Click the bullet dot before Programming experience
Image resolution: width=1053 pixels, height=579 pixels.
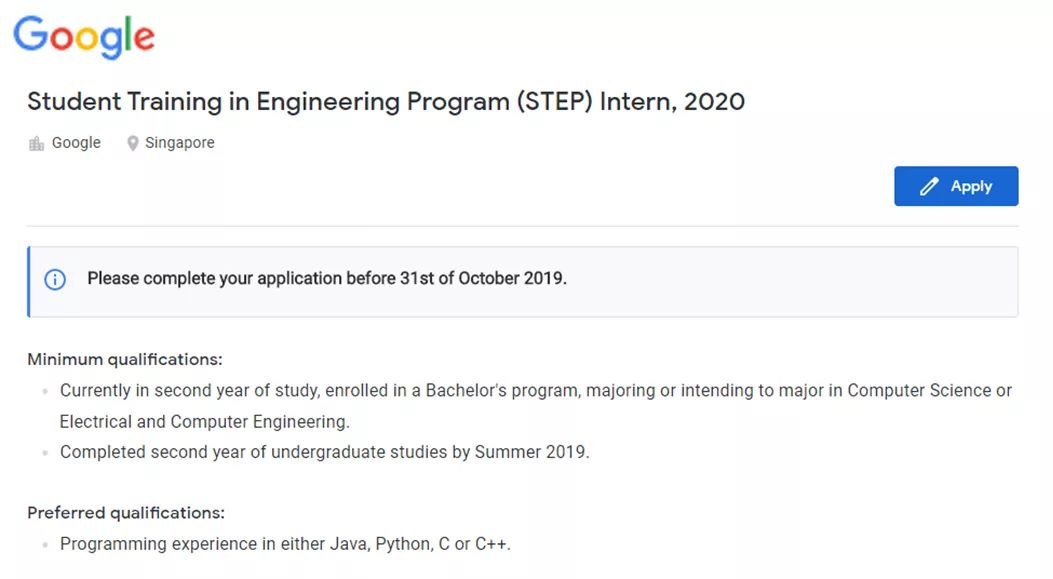click(45, 544)
